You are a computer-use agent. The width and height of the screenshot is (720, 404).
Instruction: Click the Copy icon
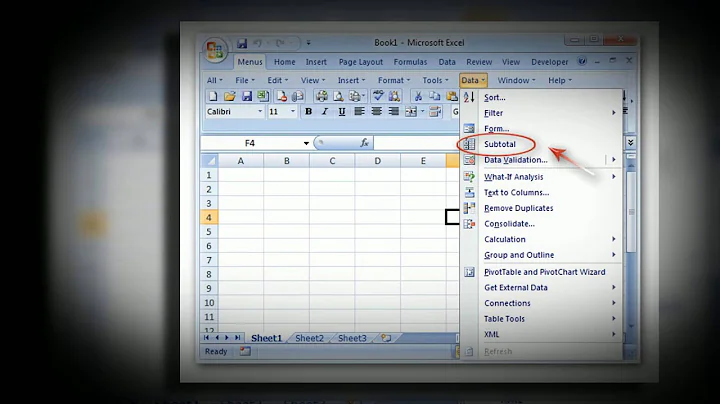pos(435,96)
